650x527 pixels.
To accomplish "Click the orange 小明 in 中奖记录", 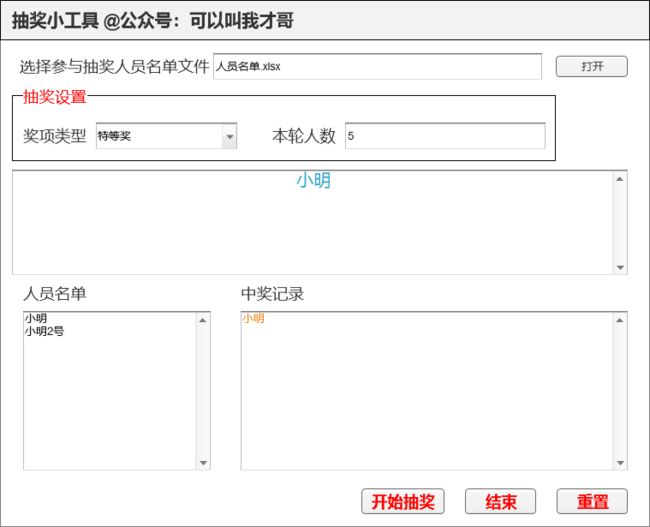I will [253, 318].
